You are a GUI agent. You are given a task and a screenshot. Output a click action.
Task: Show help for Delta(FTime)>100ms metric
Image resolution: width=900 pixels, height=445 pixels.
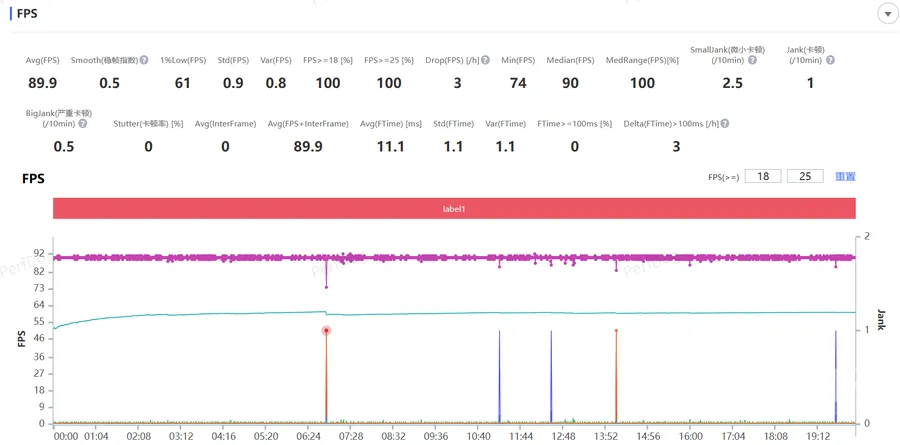pos(725,123)
